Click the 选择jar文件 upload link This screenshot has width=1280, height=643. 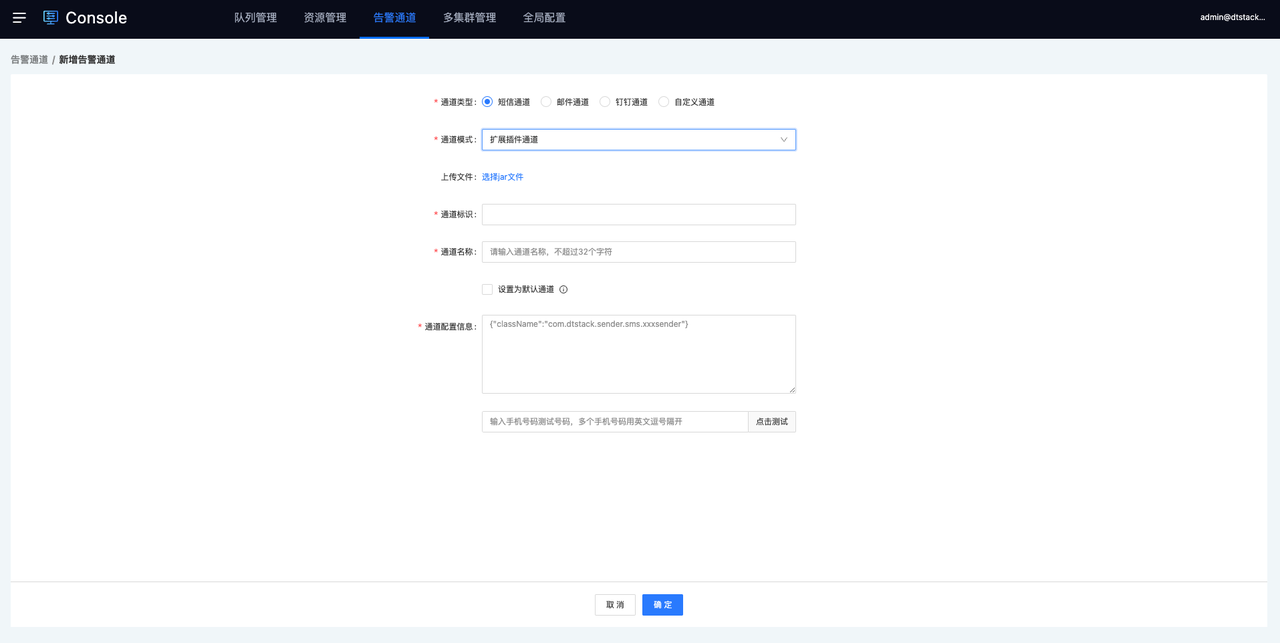click(x=503, y=177)
